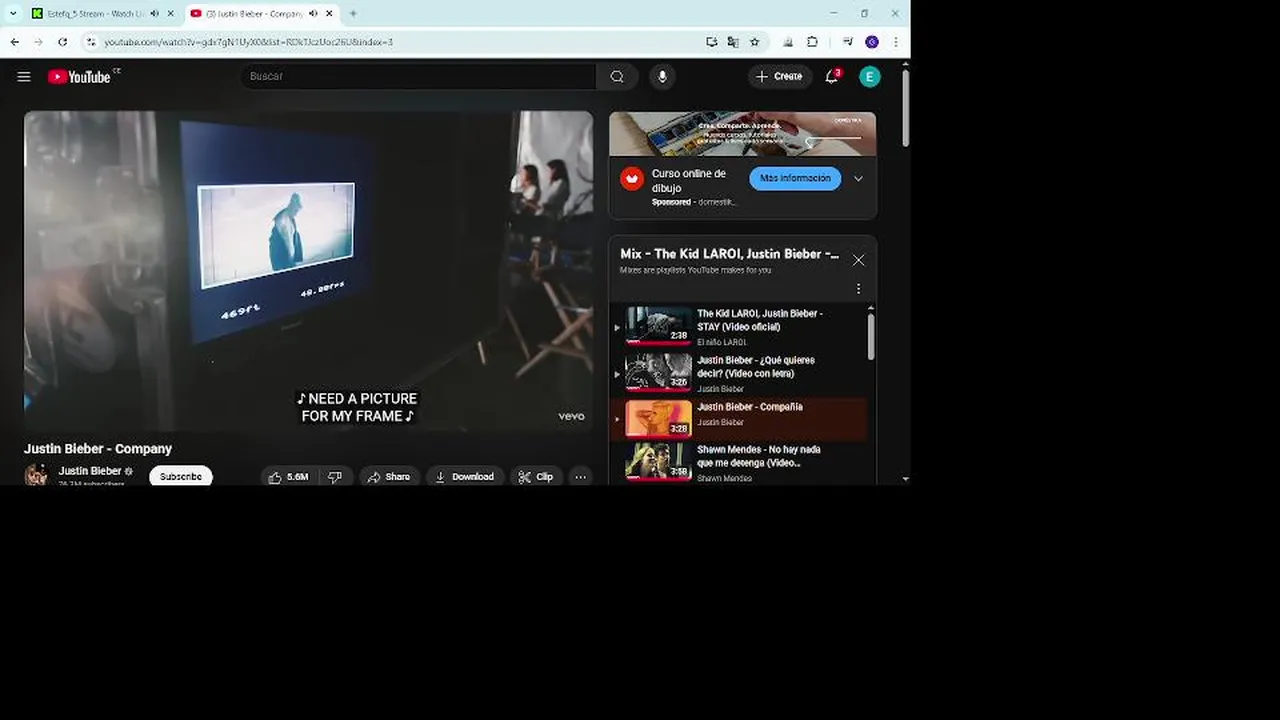Go to the YouTube home logo
Viewport: 1280px width, 720px height.
coord(79,77)
